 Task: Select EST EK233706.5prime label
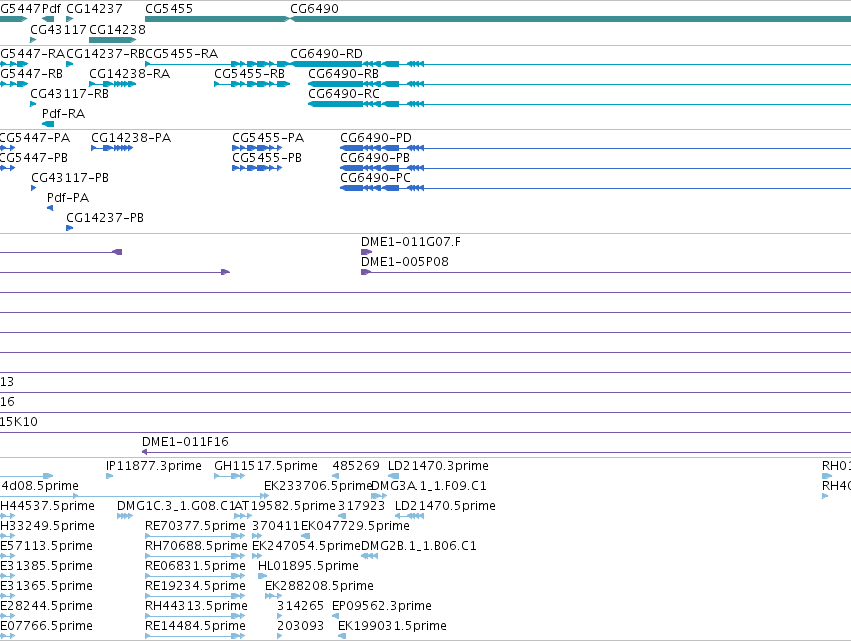(318, 486)
